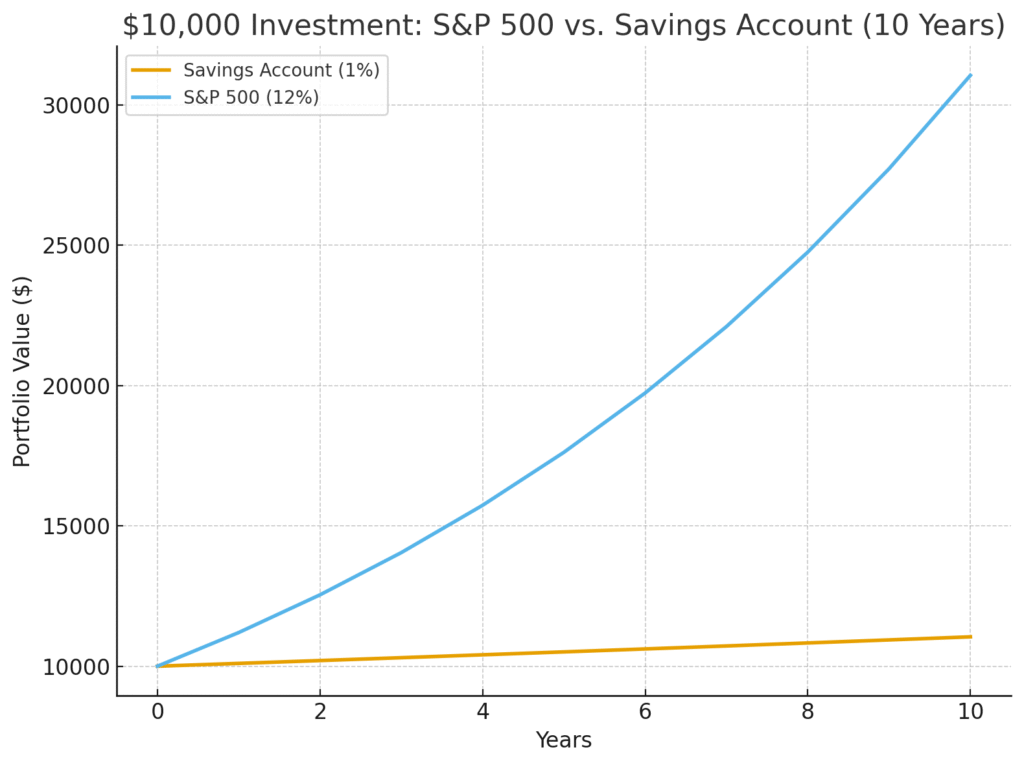
Task: Click the chart title text
Action: (563, 25)
